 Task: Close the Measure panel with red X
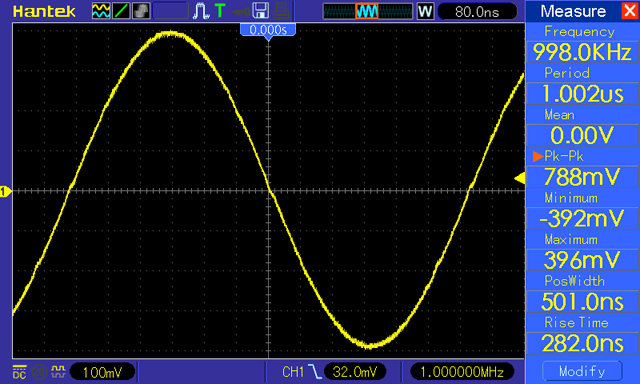[x=630, y=11]
